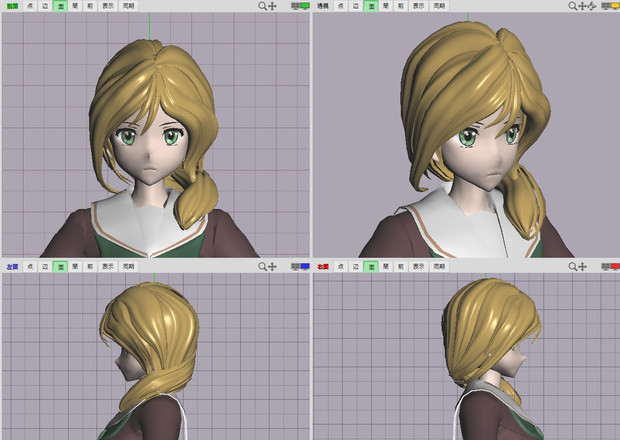Select the pan arrows in the front view
The height and width of the screenshot is (440, 620).
click(272, 6)
